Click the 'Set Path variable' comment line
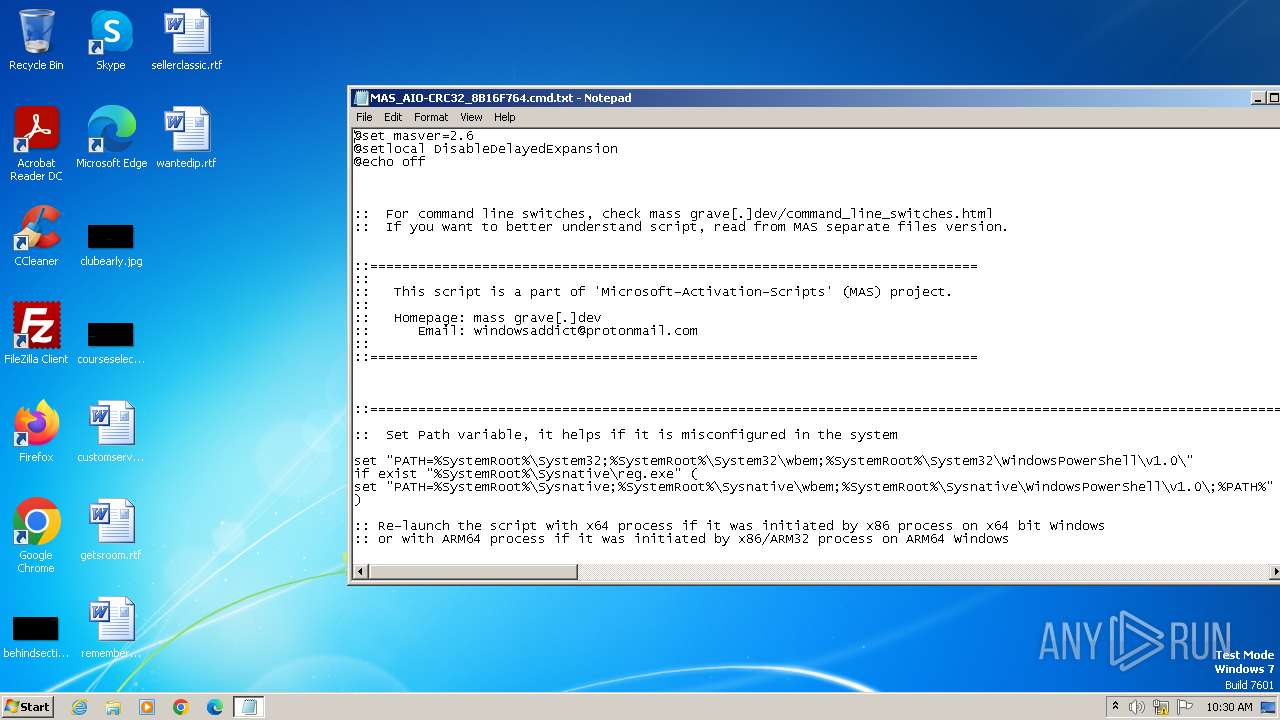This screenshot has height=720, width=1280. click(x=626, y=434)
